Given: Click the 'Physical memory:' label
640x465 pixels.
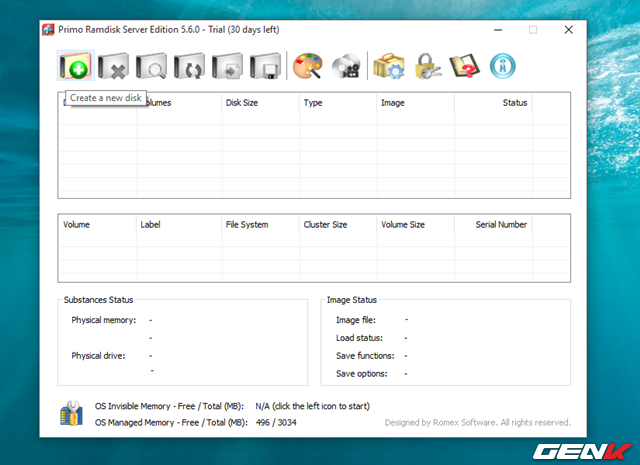Looking at the screenshot, I should coord(104,320).
